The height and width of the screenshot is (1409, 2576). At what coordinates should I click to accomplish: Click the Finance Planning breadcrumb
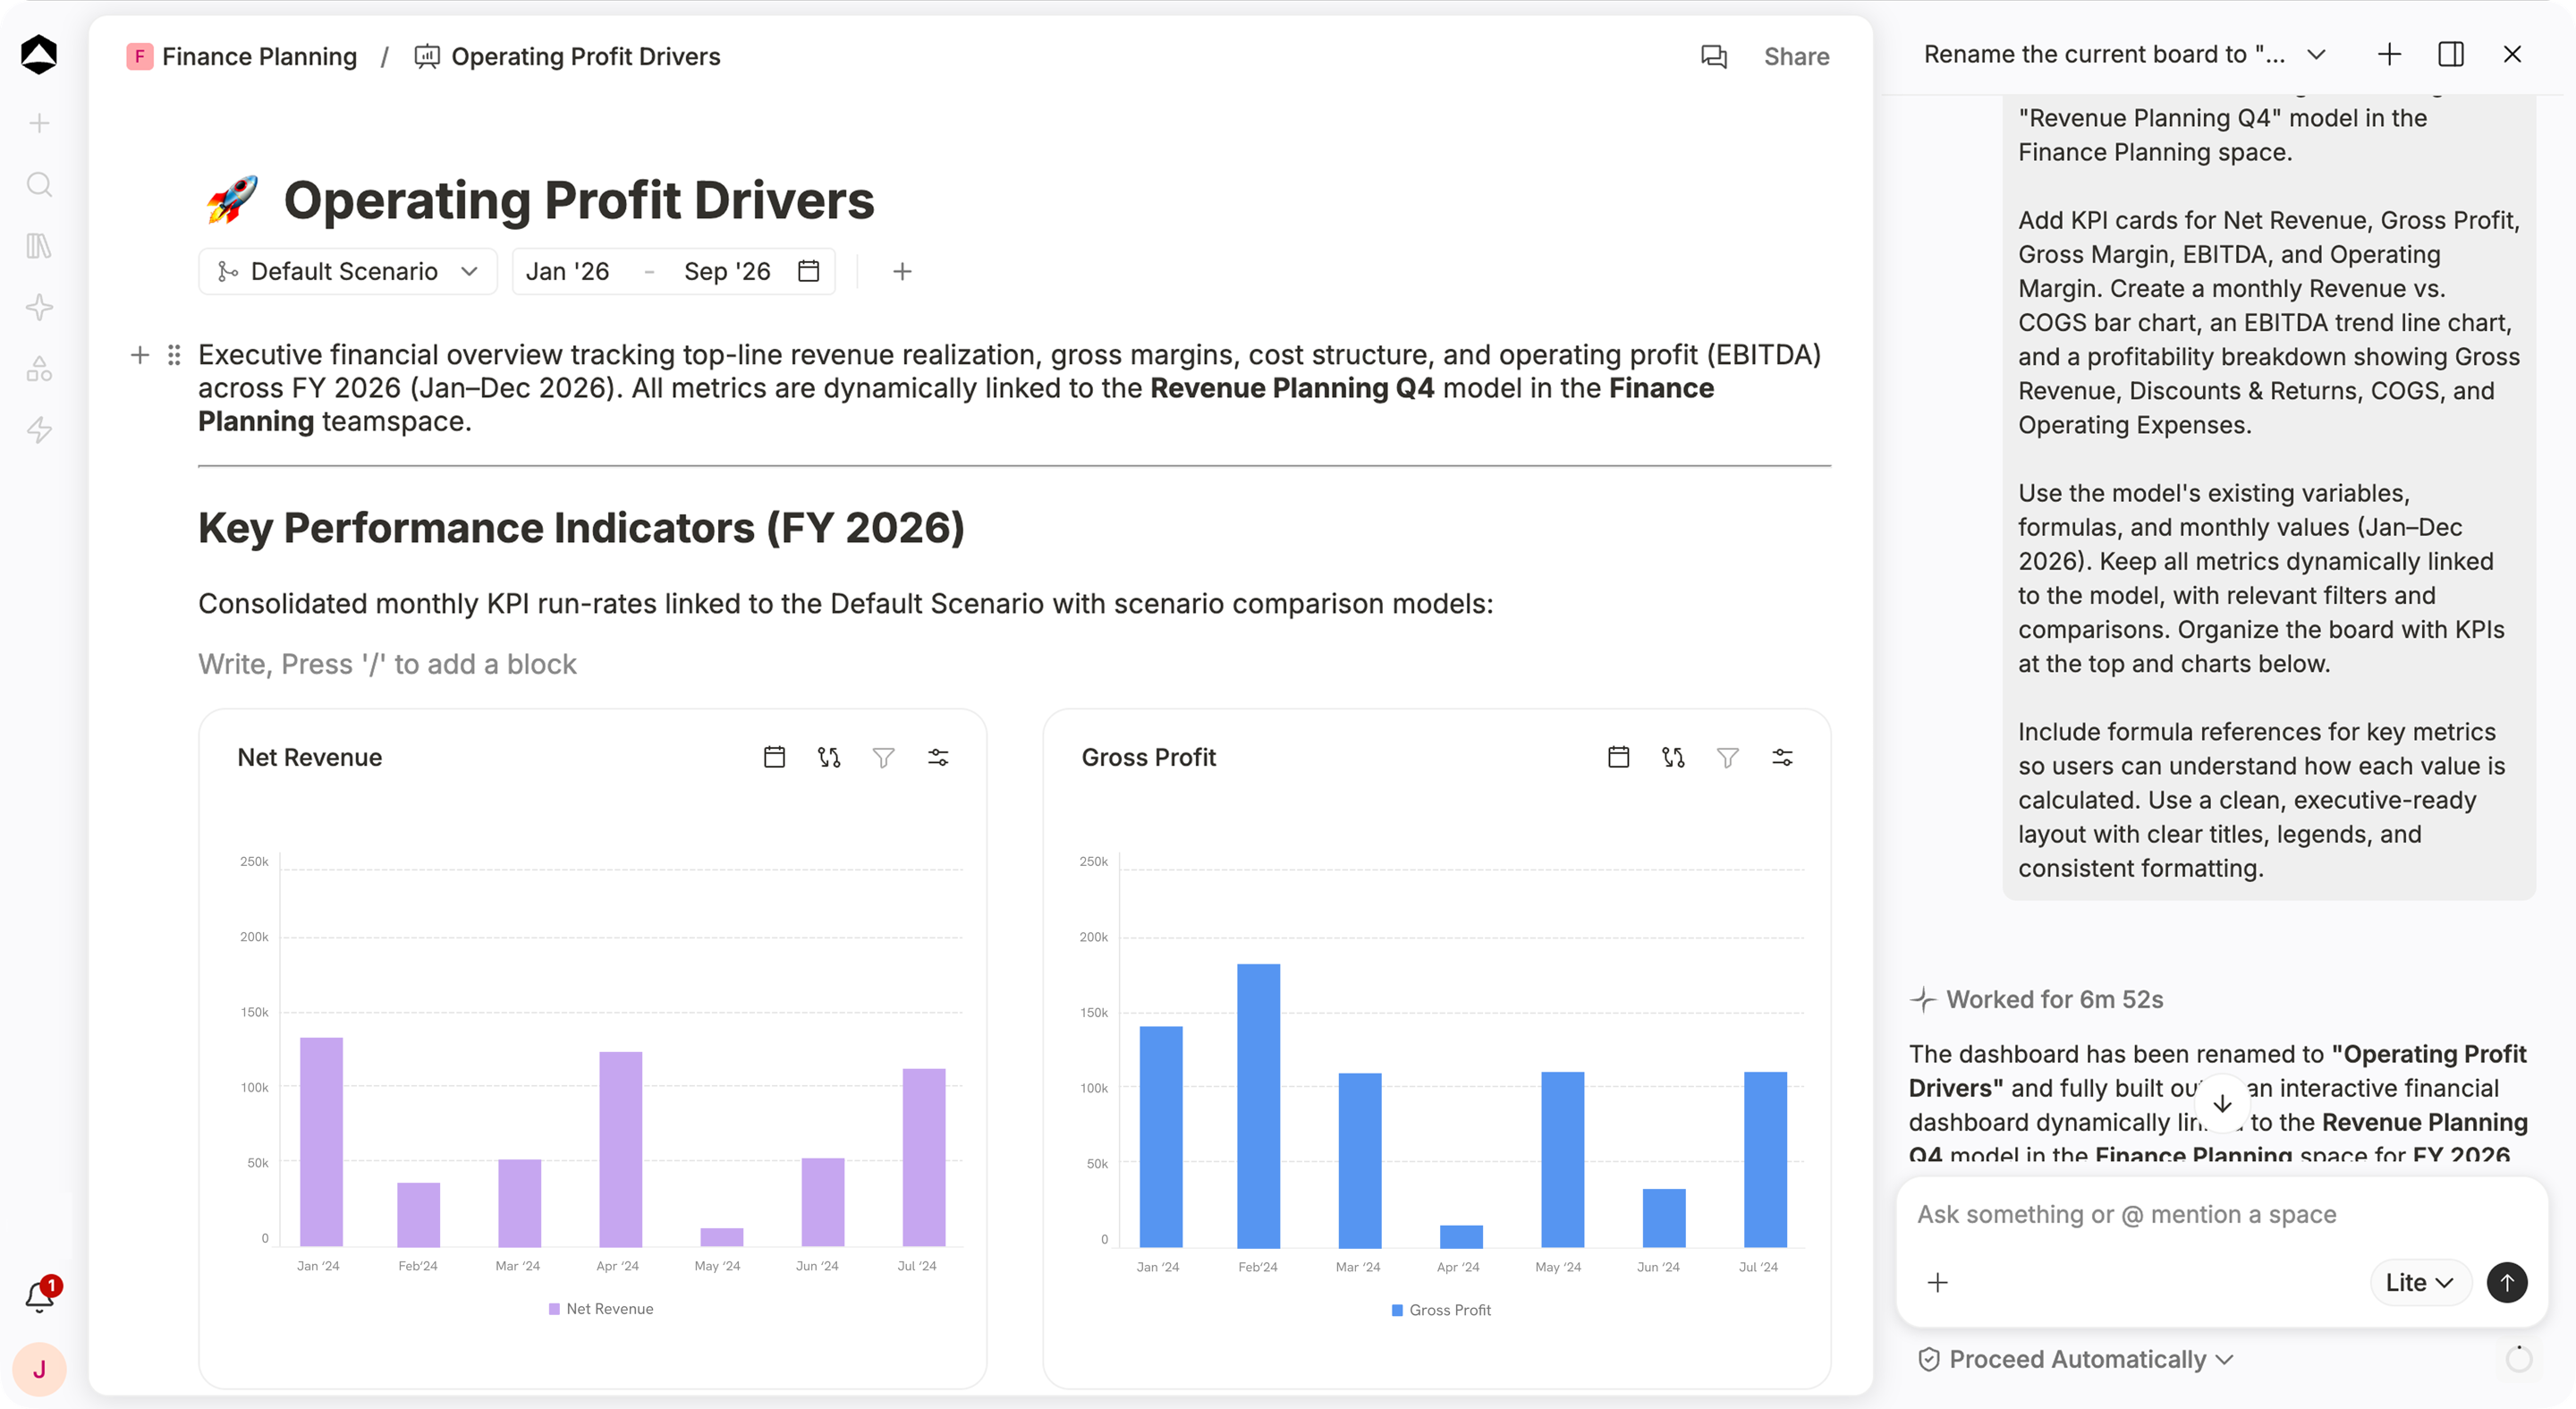pyautogui.click(x=242, y=57)
